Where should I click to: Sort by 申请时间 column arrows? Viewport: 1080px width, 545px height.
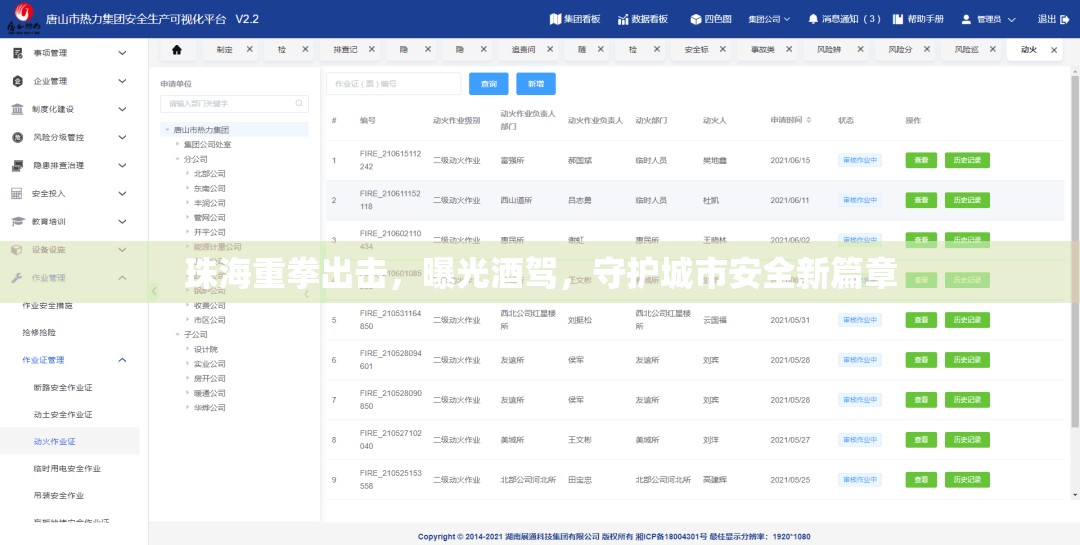click(809, 120)
